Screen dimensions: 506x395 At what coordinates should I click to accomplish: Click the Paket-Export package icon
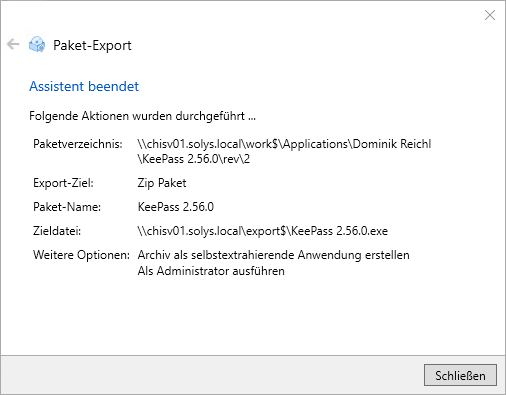[37, 44]
